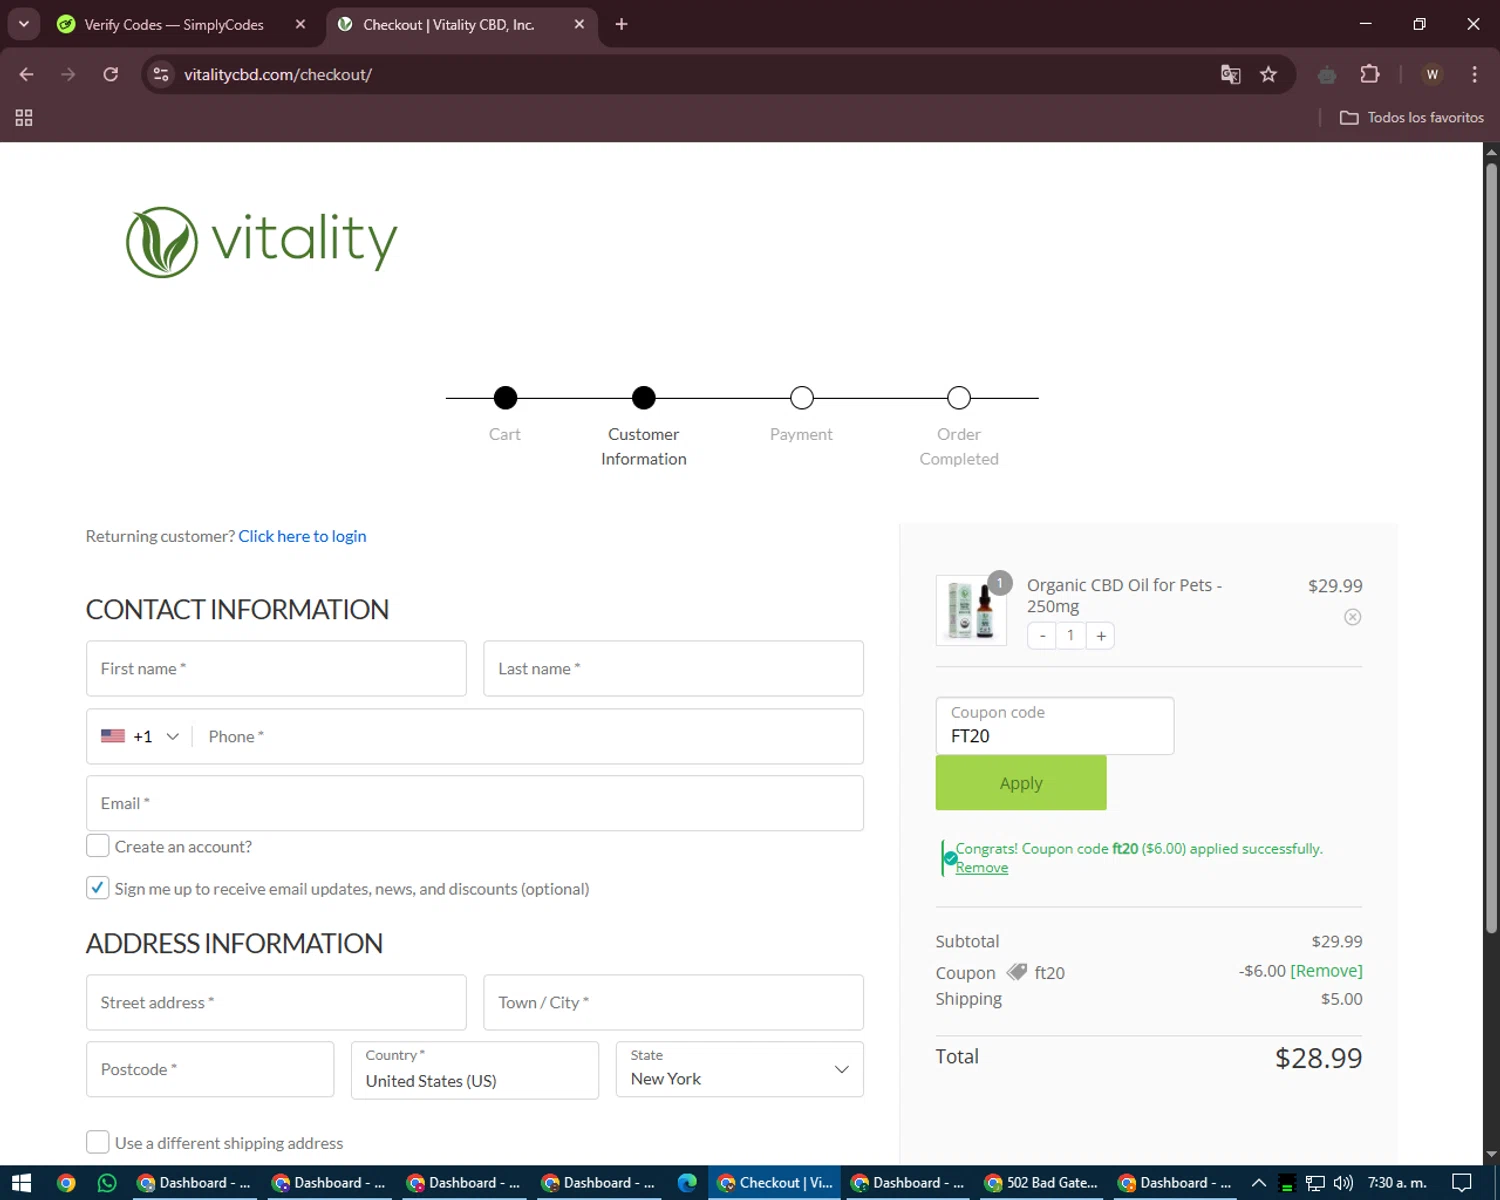1500x1200 pixels.
Task: Click the browser back arrow
Action: 27,74
